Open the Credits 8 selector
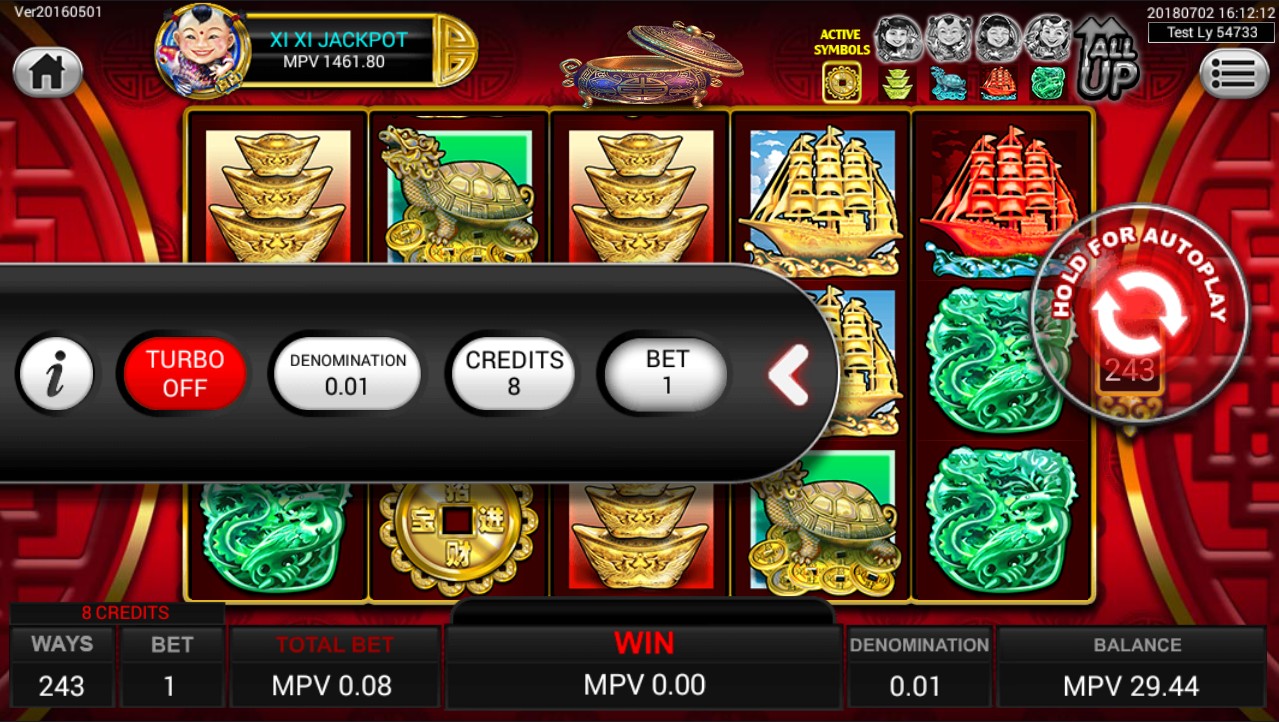The width and height of the screenshot is (1279, 722). [514, 374]
